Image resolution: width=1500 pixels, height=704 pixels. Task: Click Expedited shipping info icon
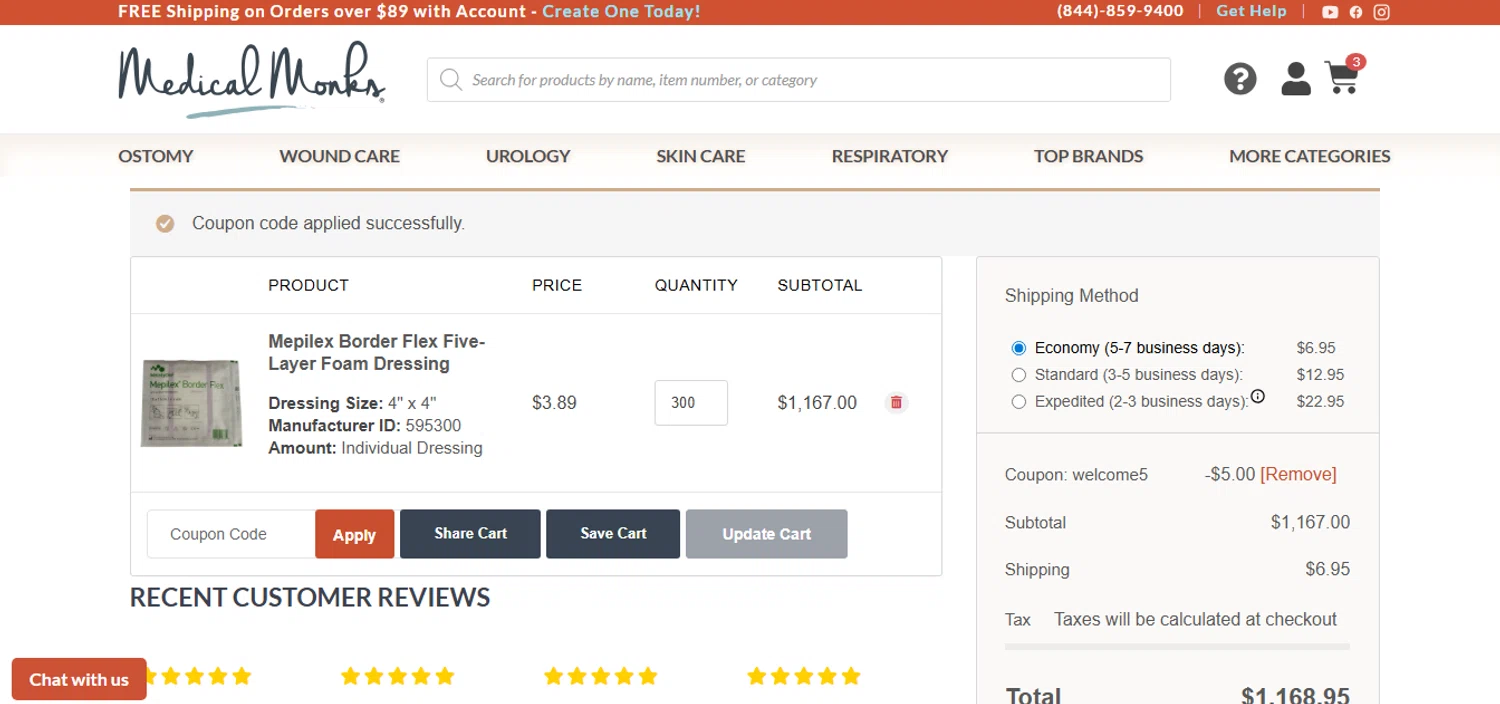[1258, 396]
